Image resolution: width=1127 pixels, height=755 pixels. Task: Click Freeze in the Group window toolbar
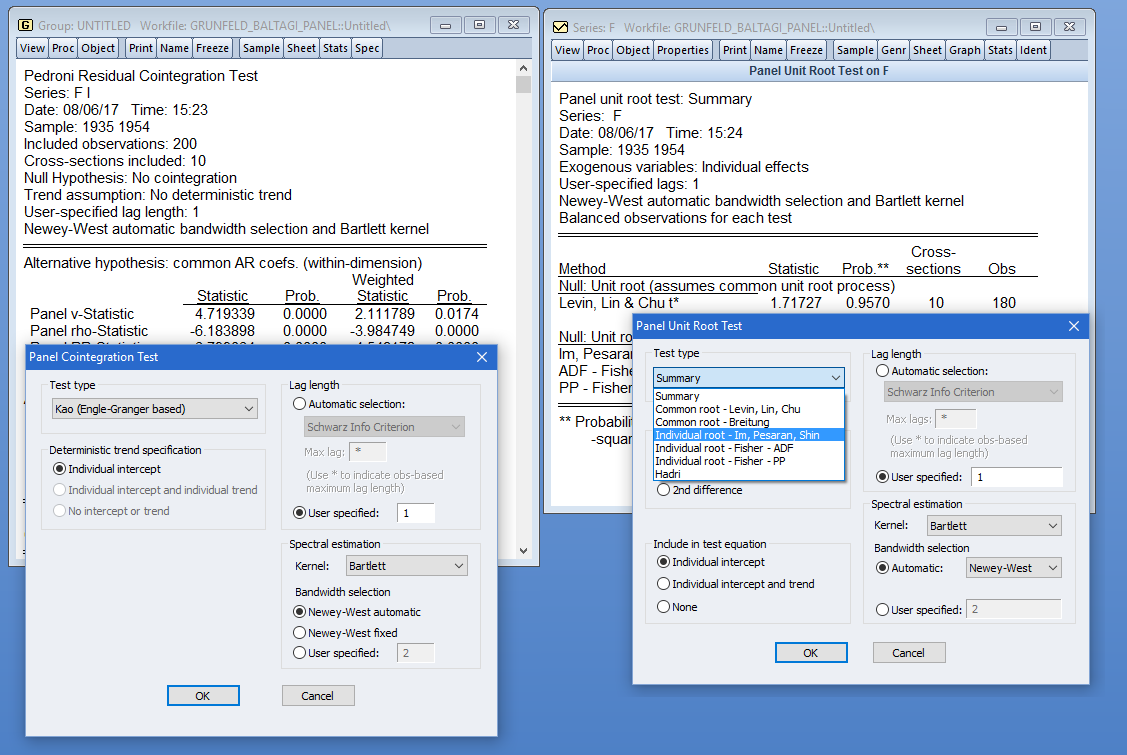click(x=213, y=48)
